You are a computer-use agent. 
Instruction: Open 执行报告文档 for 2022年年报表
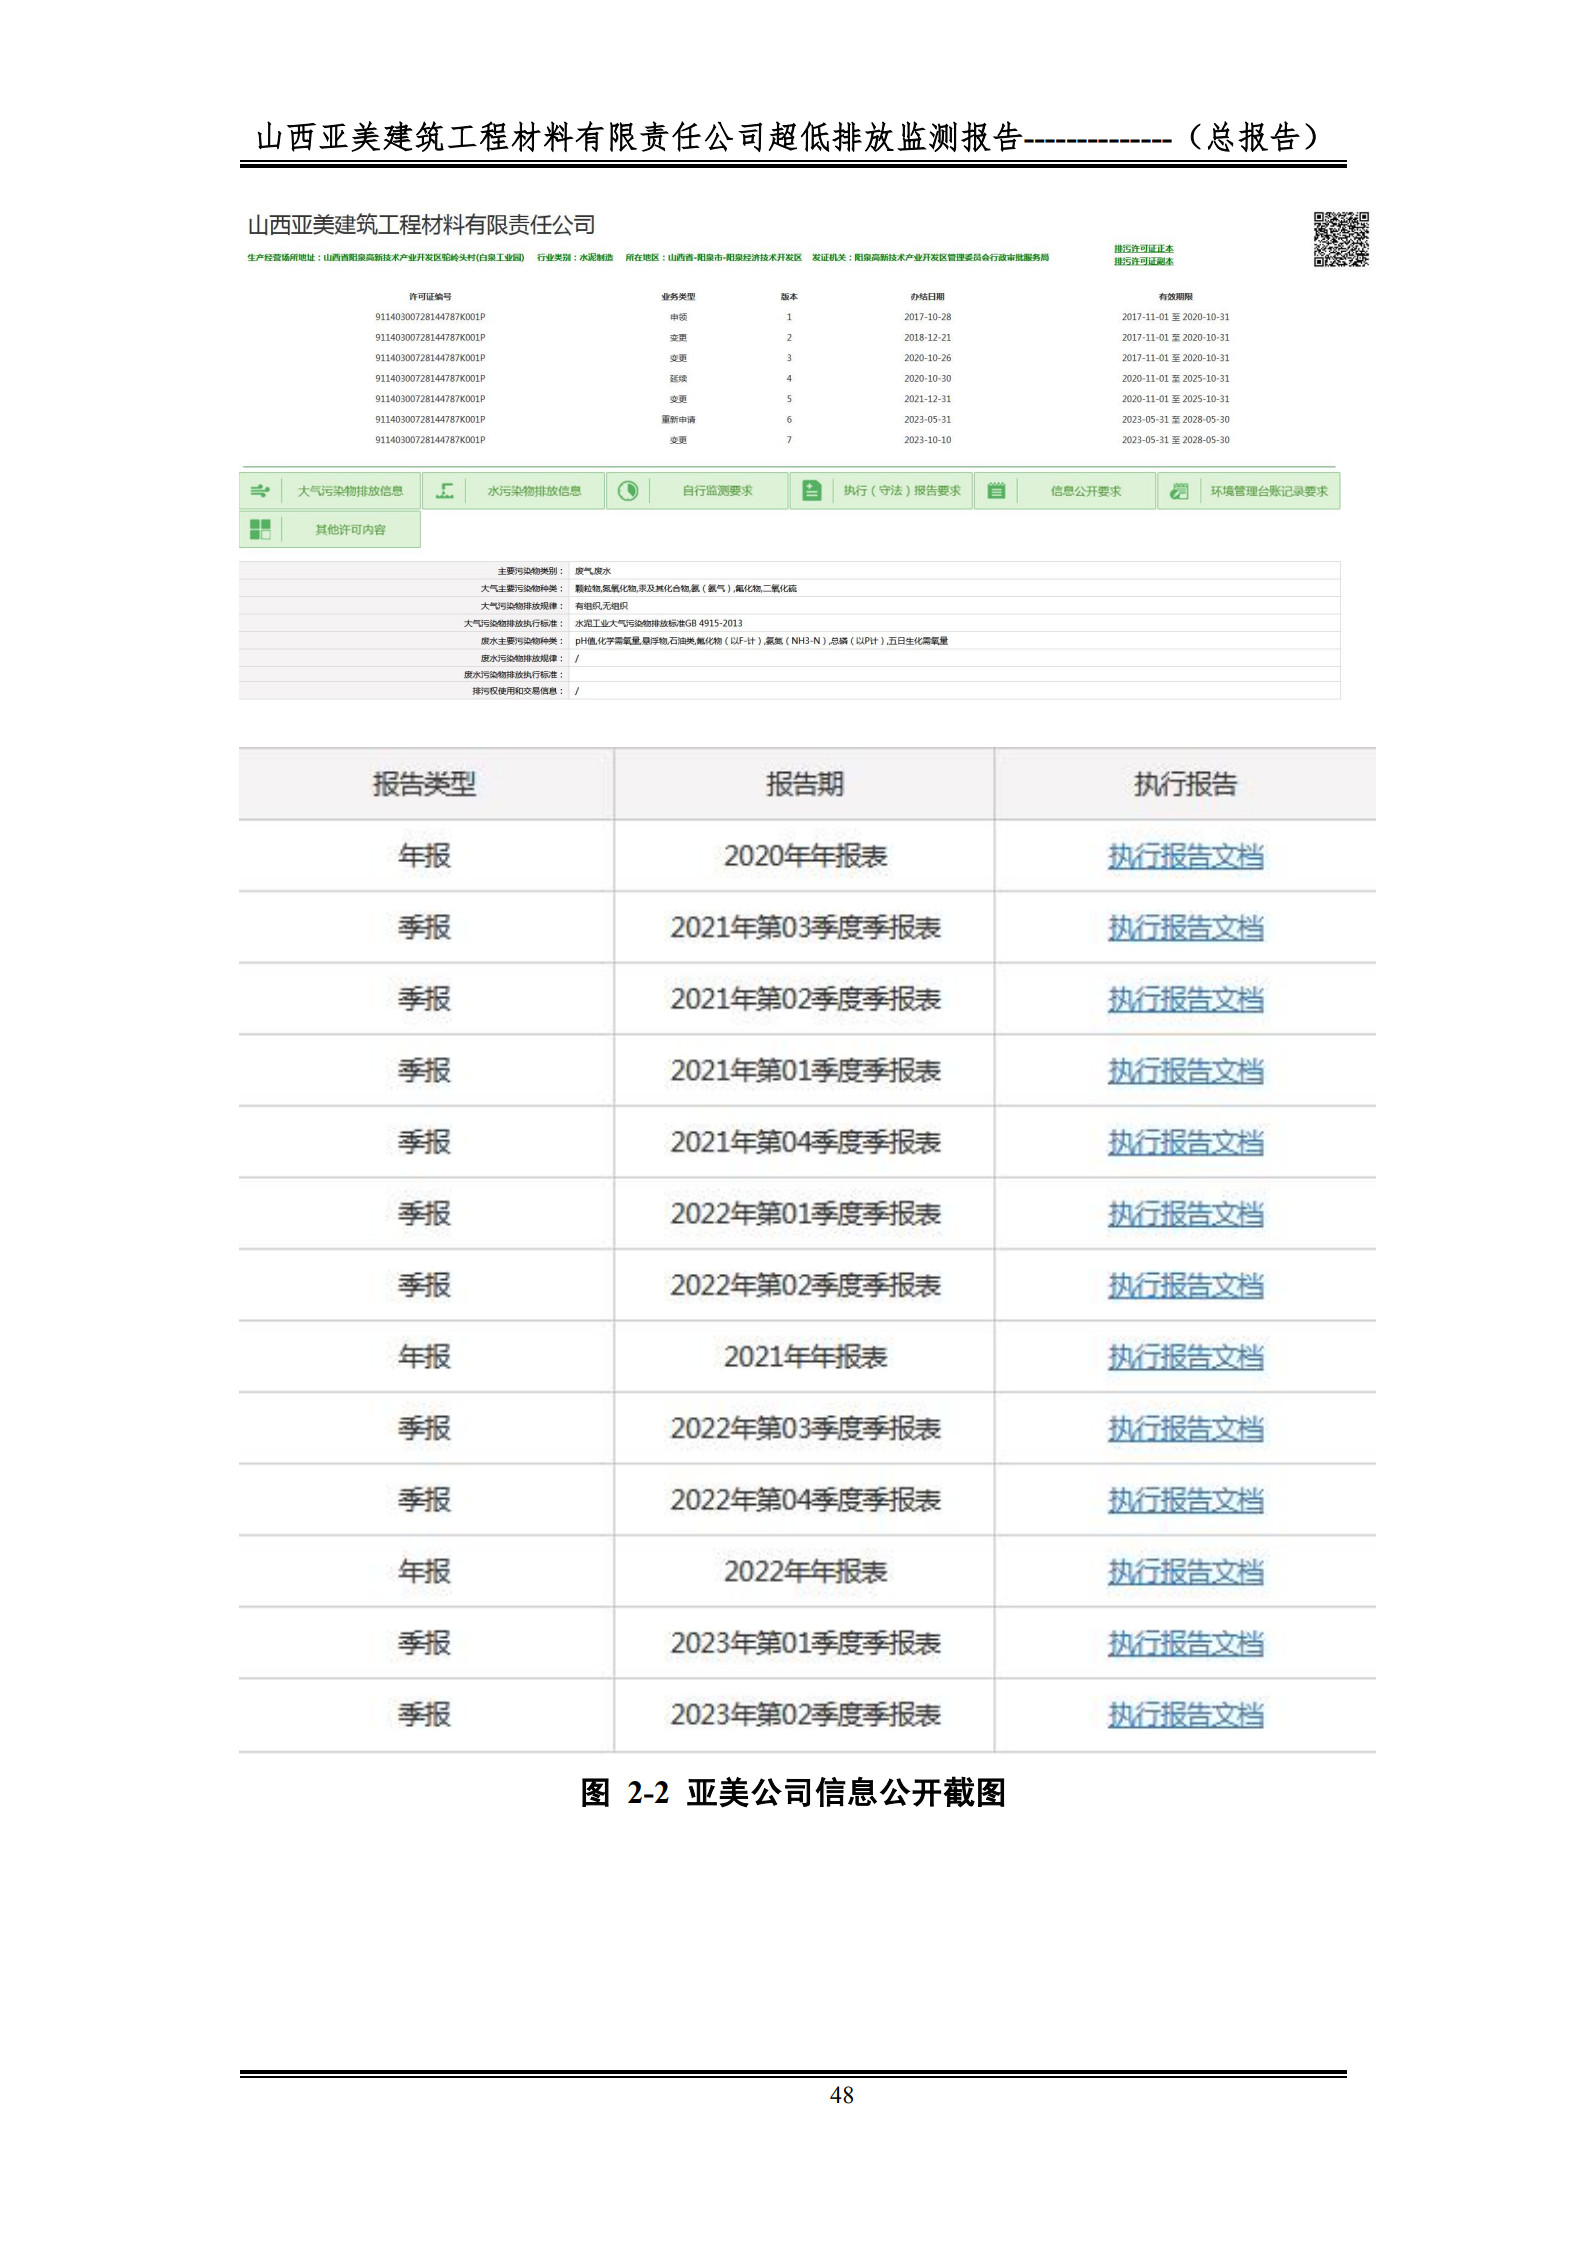1185,1573
